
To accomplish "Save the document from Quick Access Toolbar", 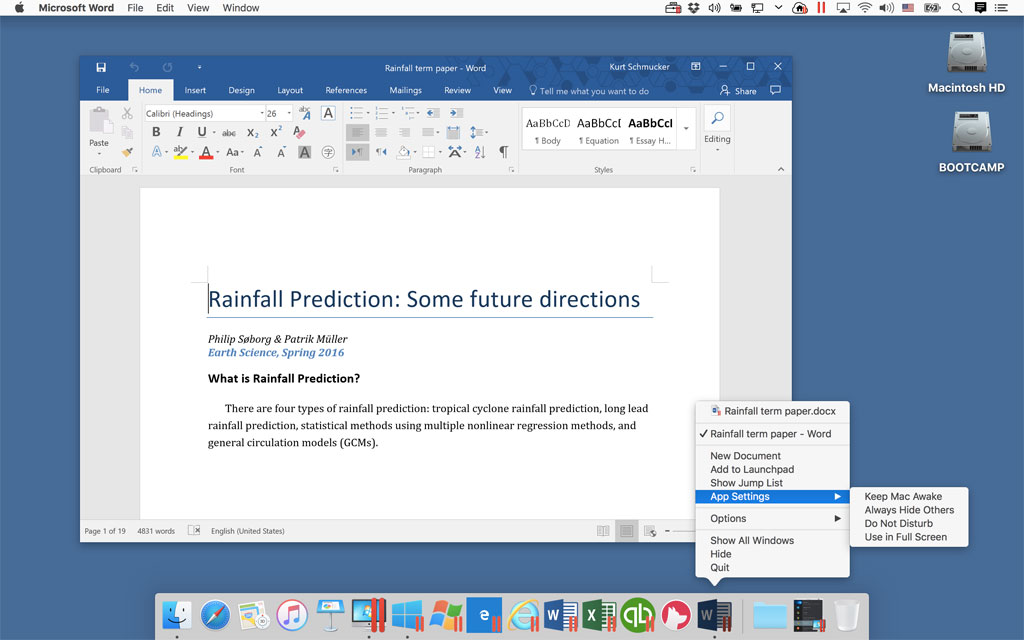I will (x=101, y=67).
